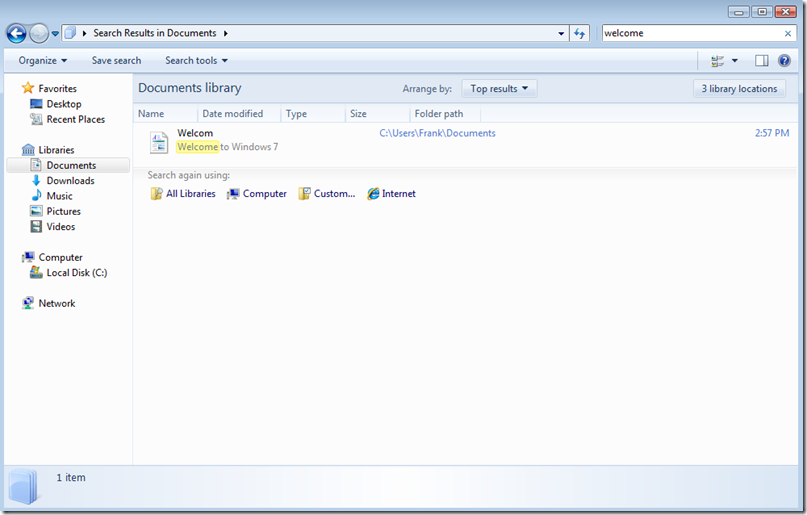
Task: Open the Pictures library
Action: [63, 211]
